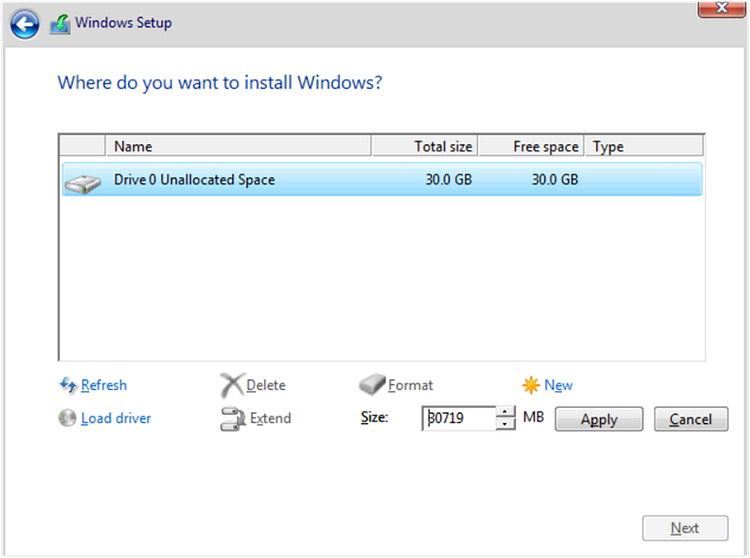Viewport: 750px width, 558px height.
Task: Click the Delete text option
Action: [x=266, y=385]
